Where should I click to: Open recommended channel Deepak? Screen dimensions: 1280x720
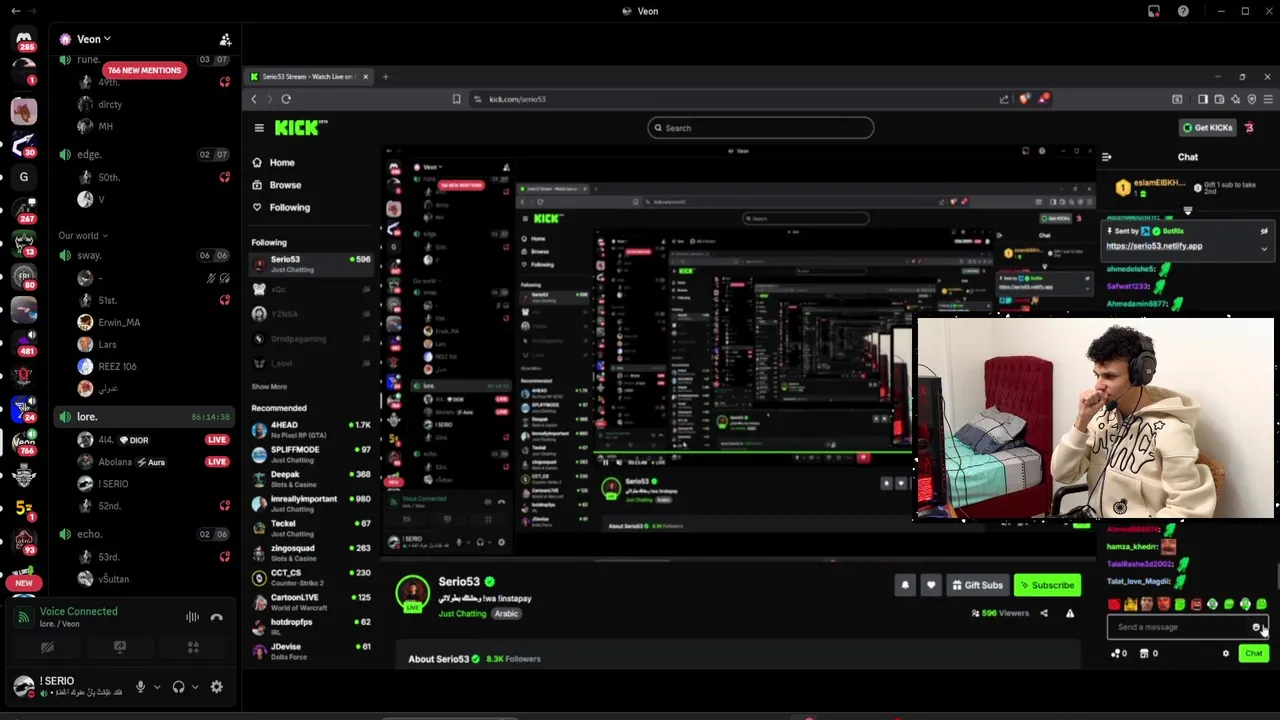(x=311, y=479)
